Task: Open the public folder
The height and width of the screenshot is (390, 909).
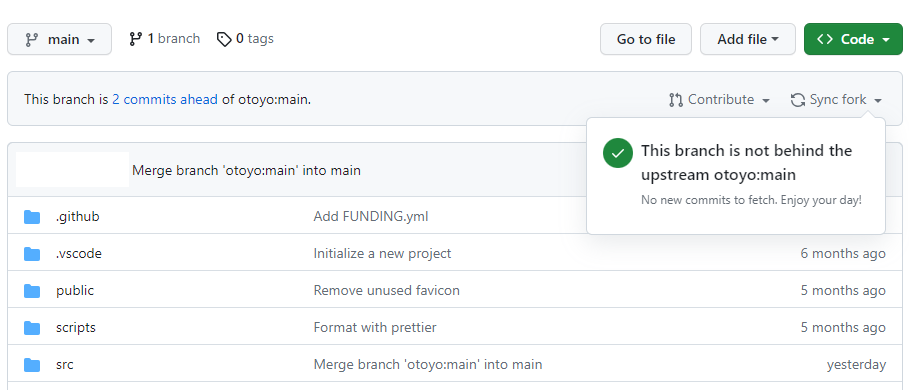Action: click(75, 291)
